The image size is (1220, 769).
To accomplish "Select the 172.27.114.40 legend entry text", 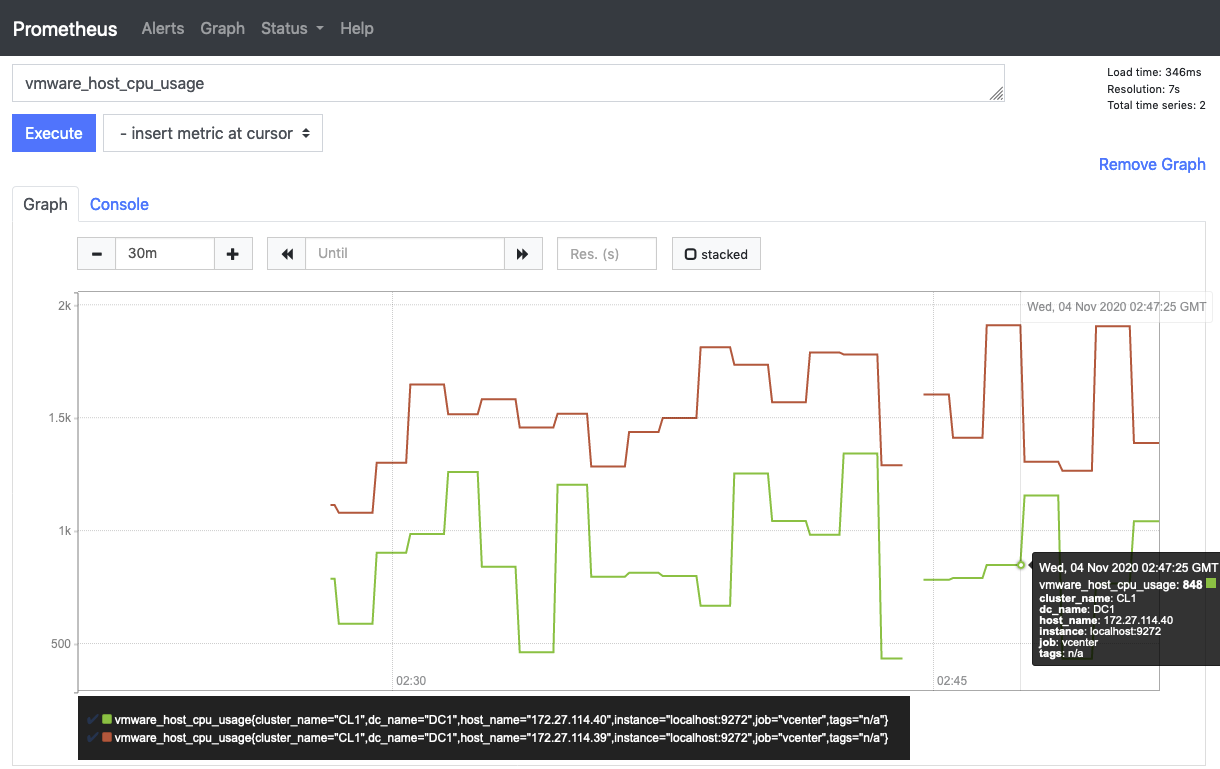I will 502,720.
